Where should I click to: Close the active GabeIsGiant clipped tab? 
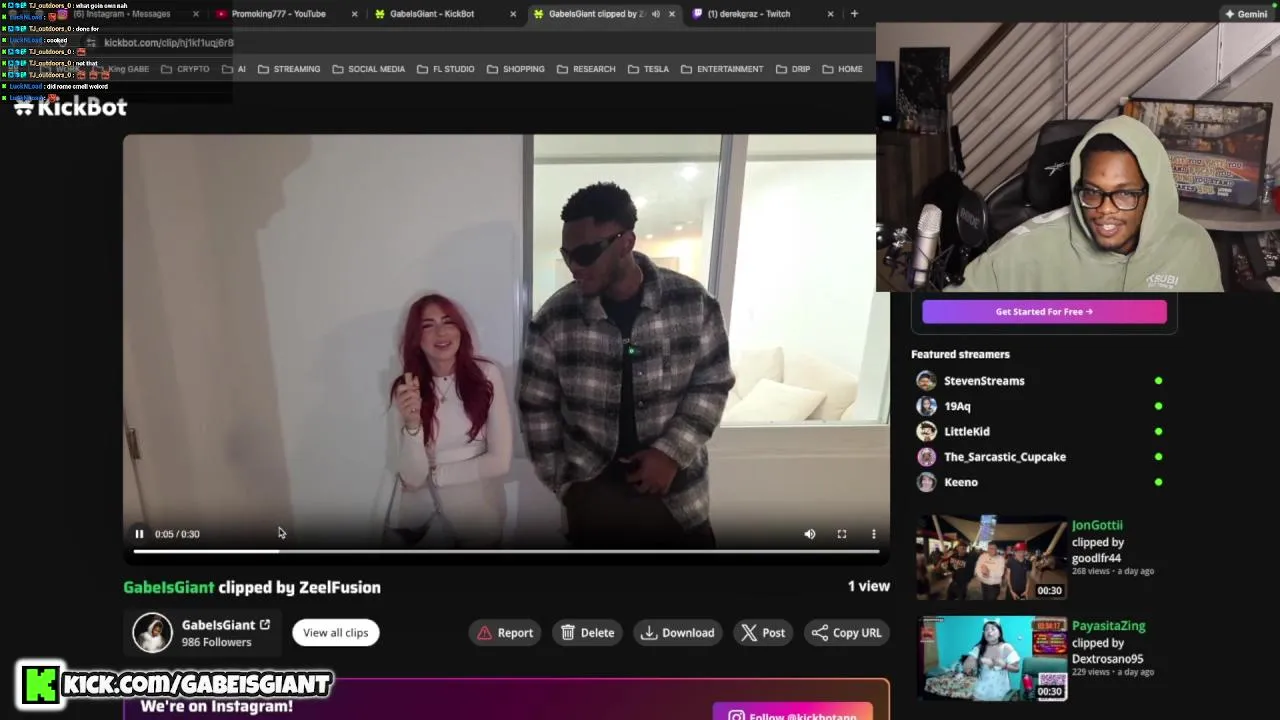671,14
